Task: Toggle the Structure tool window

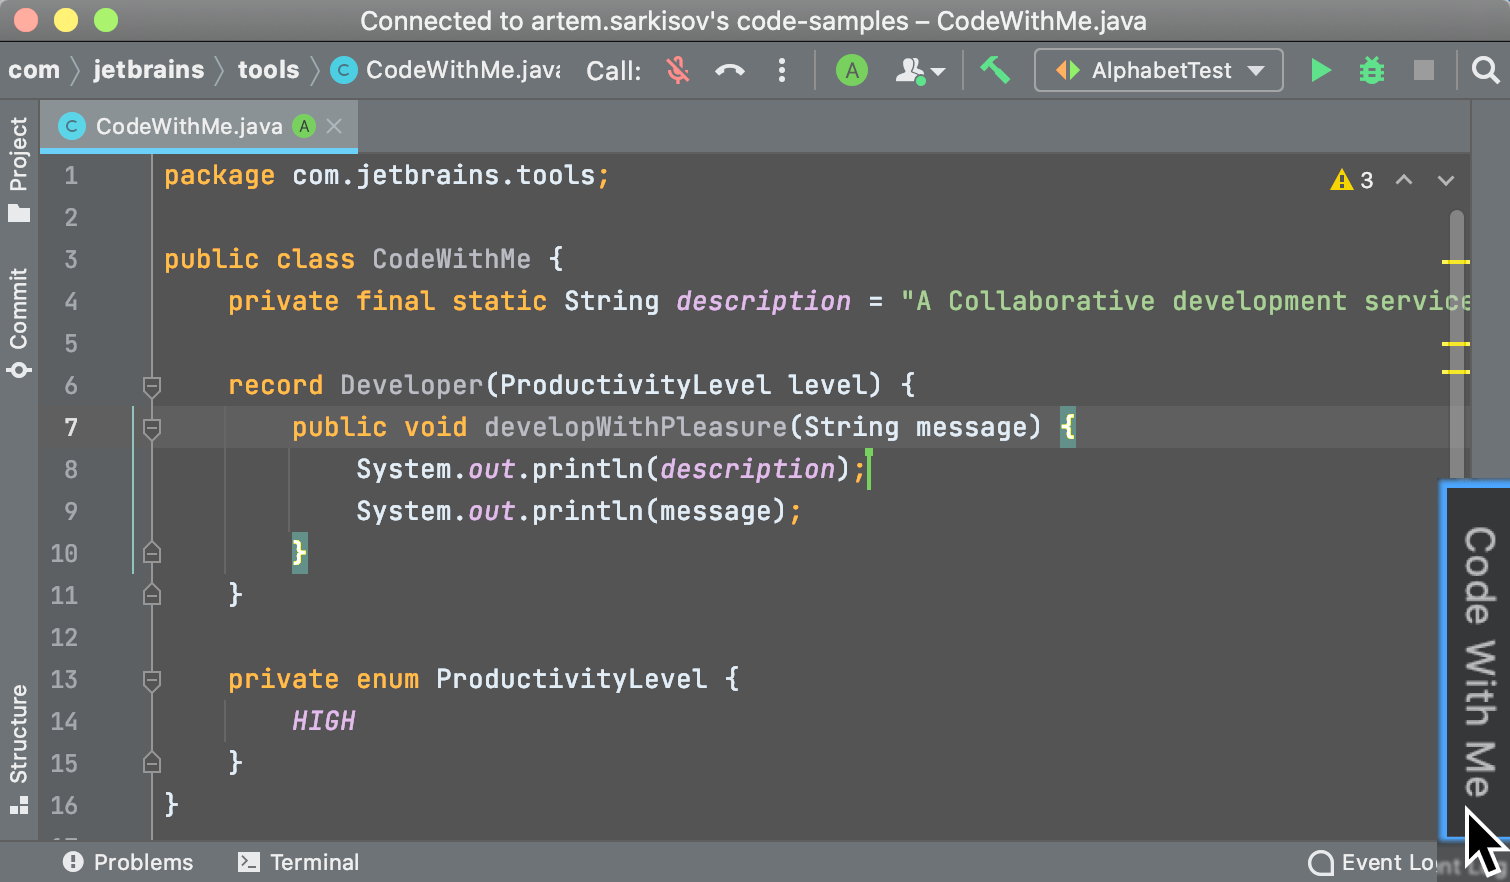Action: 18,748
